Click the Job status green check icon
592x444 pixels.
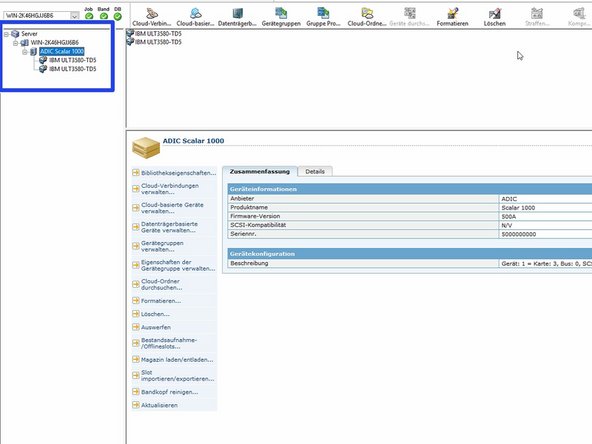tap(89, 16)
